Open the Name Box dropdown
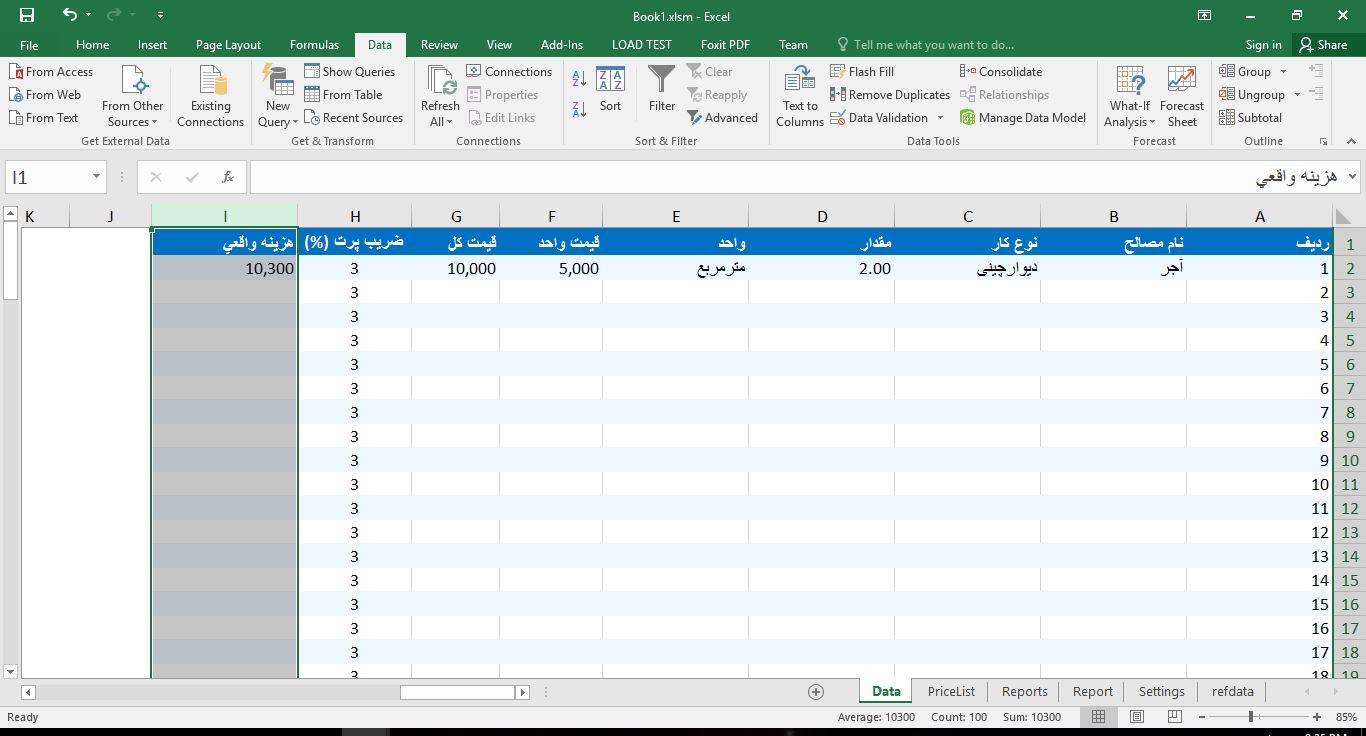1366x736 pixels. coord(96,177)
